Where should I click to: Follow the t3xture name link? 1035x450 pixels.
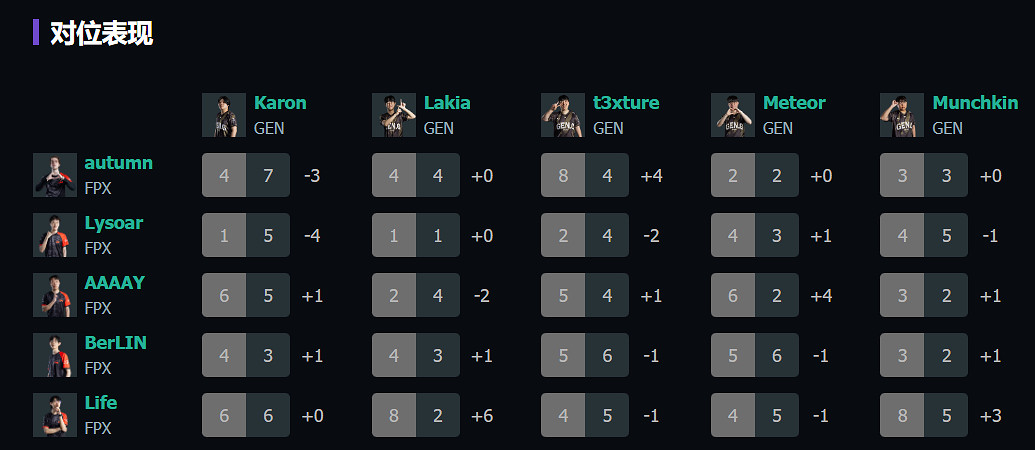[626, 103]
